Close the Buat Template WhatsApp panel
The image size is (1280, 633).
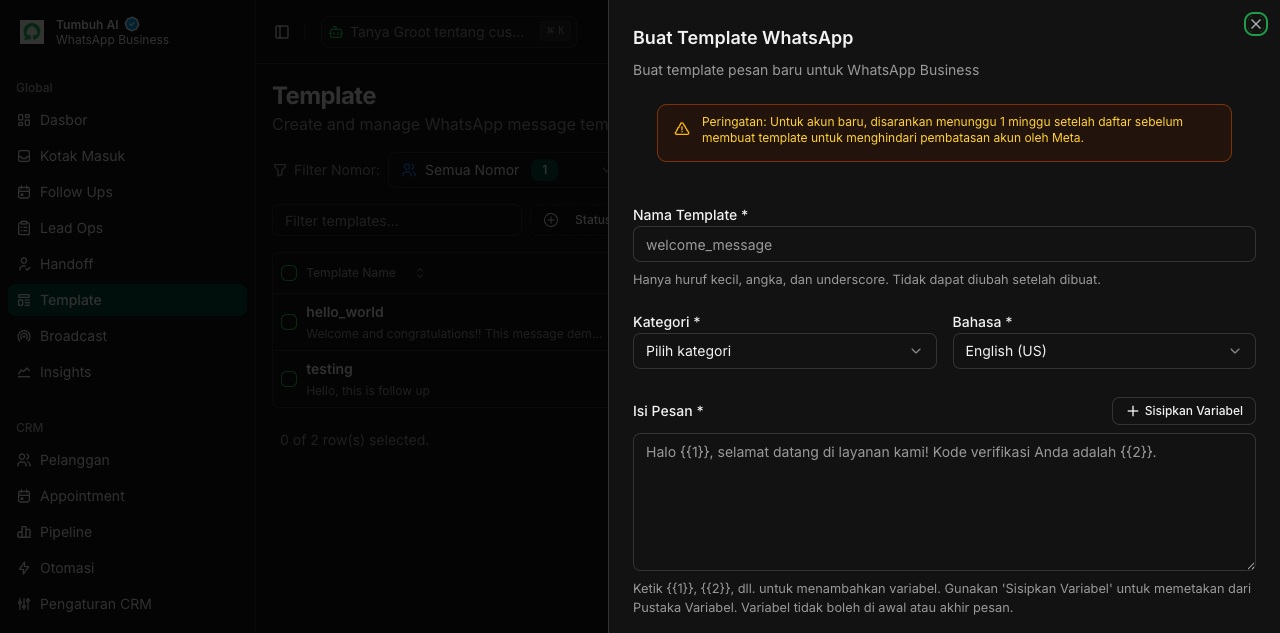coord(1256,24)
